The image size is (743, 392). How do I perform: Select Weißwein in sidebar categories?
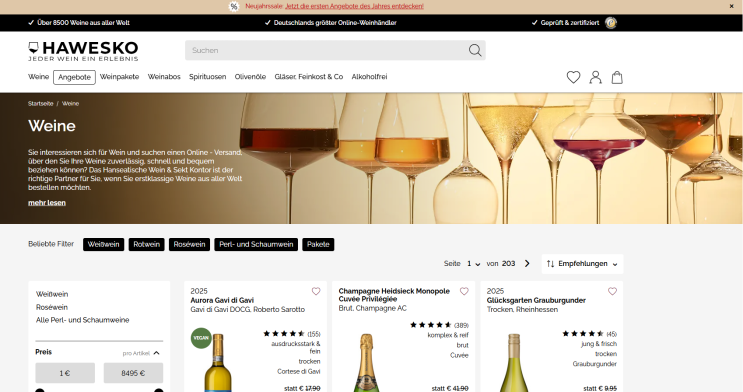point(52,294)
